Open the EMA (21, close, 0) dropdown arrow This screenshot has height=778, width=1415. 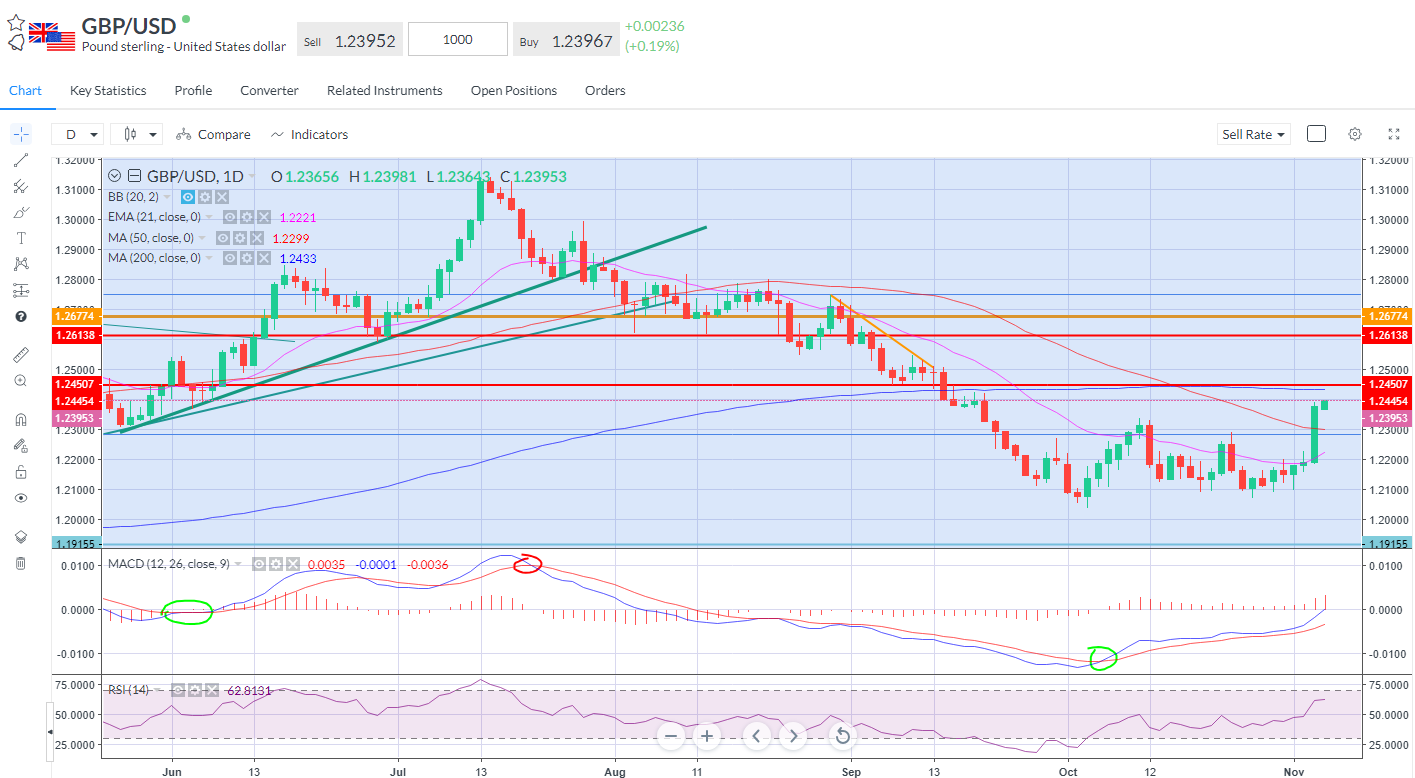click(209, 217)
